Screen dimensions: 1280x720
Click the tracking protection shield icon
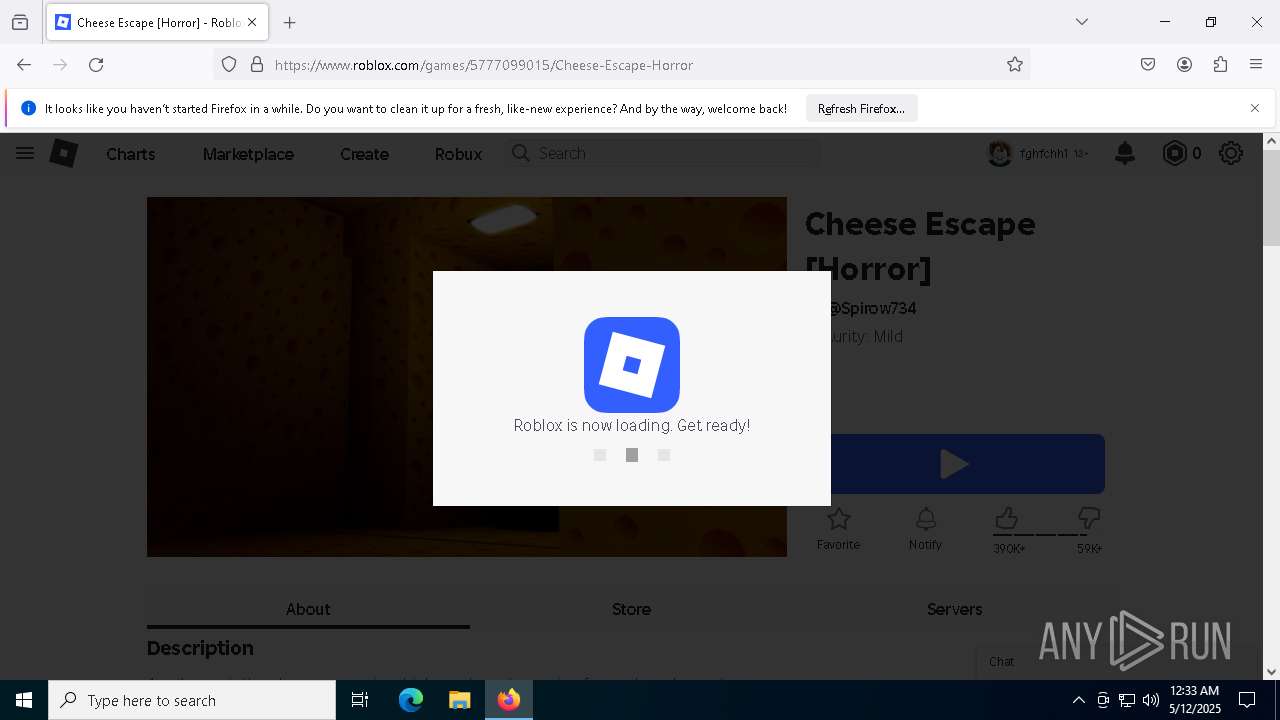pyautogui.click(x=229, y=65)
